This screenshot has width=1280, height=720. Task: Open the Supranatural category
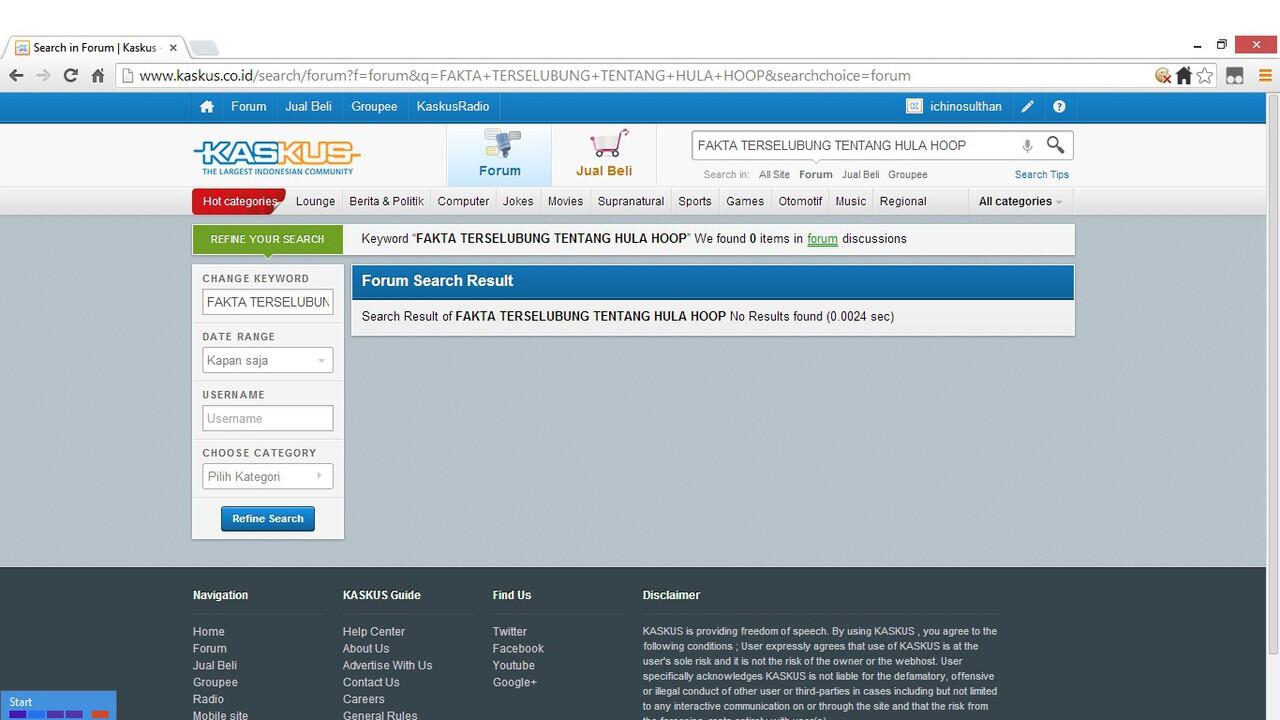(x=631, y=201)
